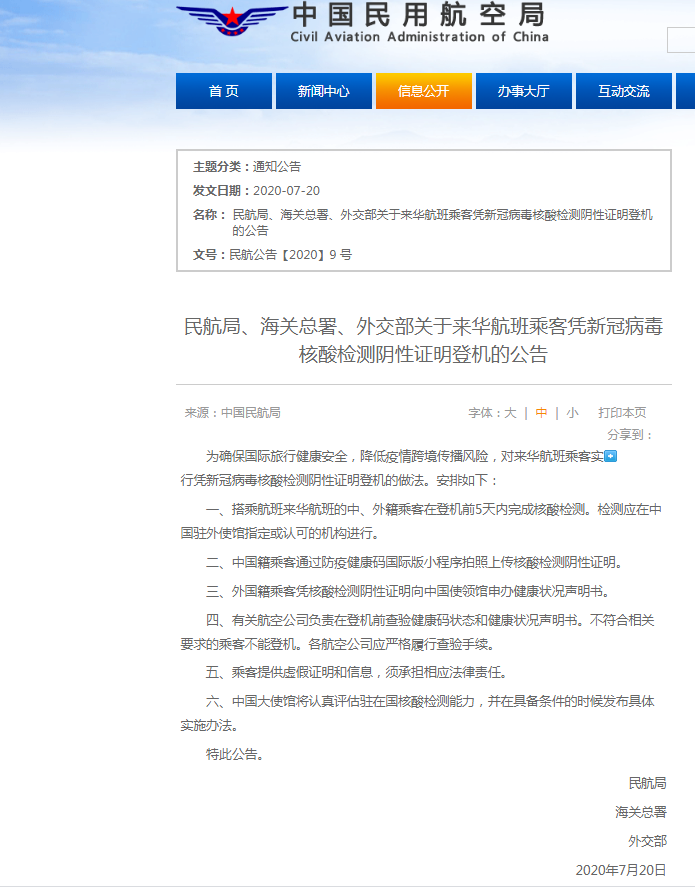
Task: Click the search input box at top right
Action: click(681, 40)
